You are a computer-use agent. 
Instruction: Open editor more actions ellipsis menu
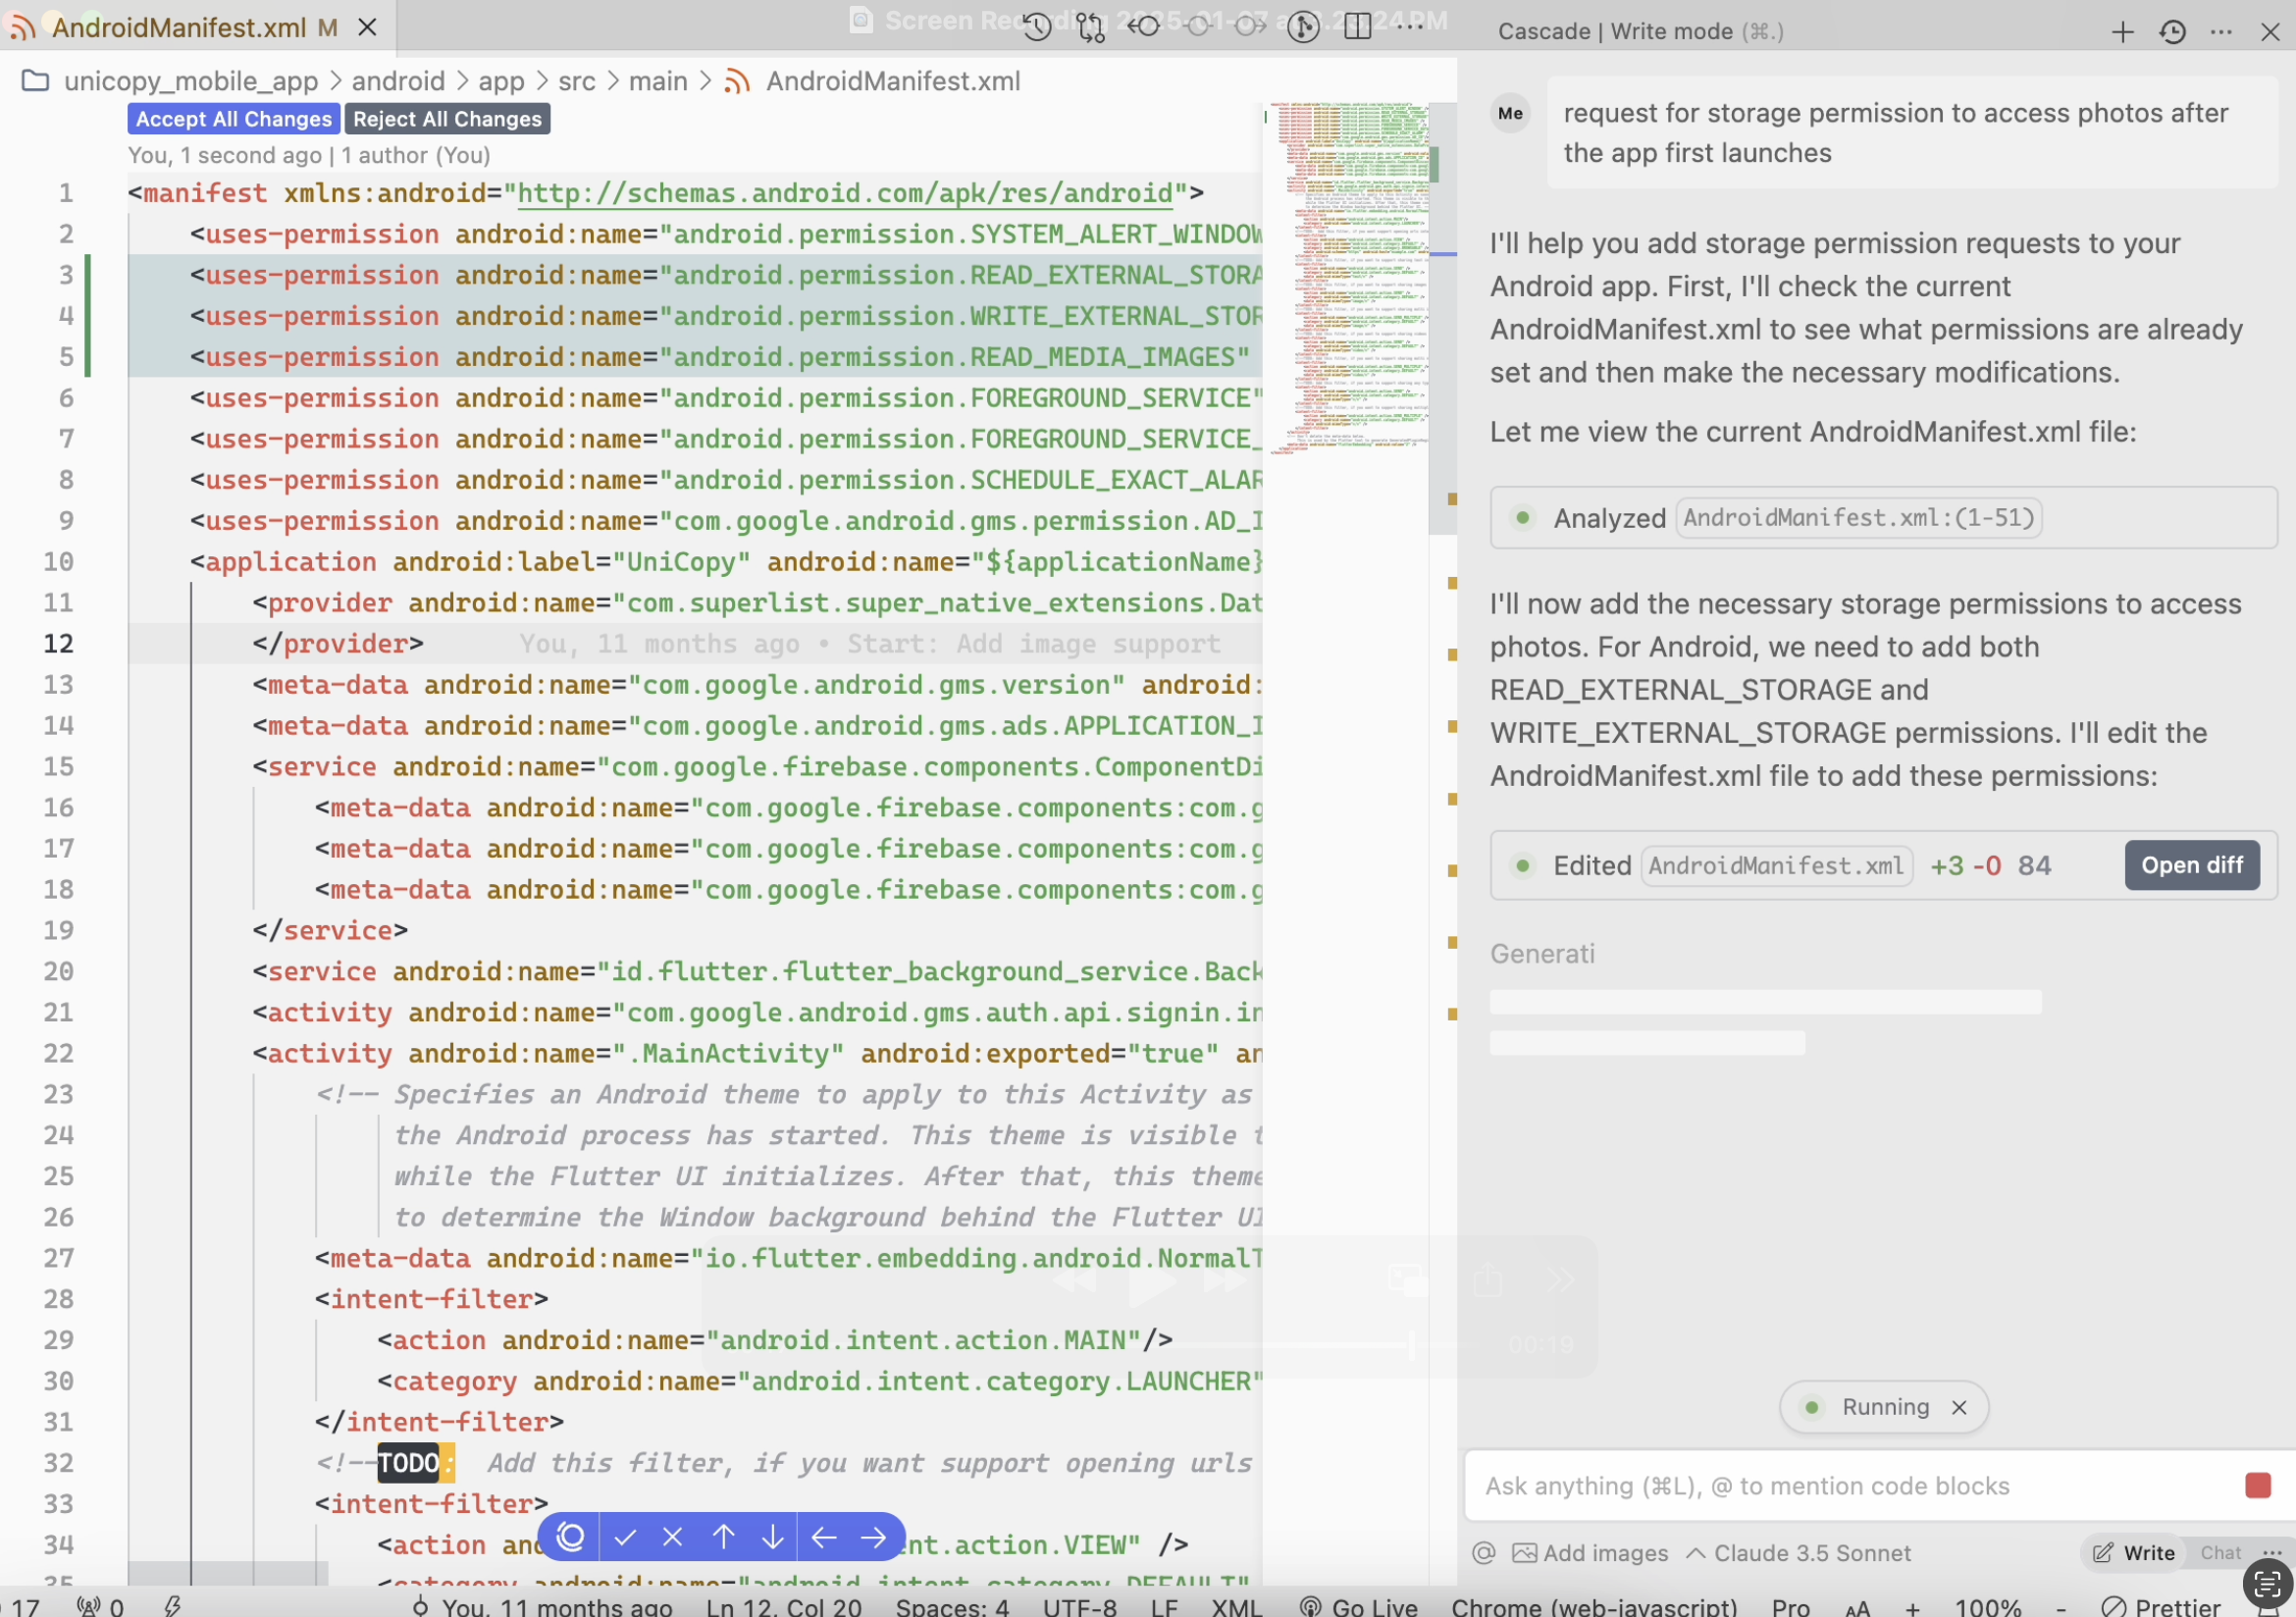click(1411, 27)
